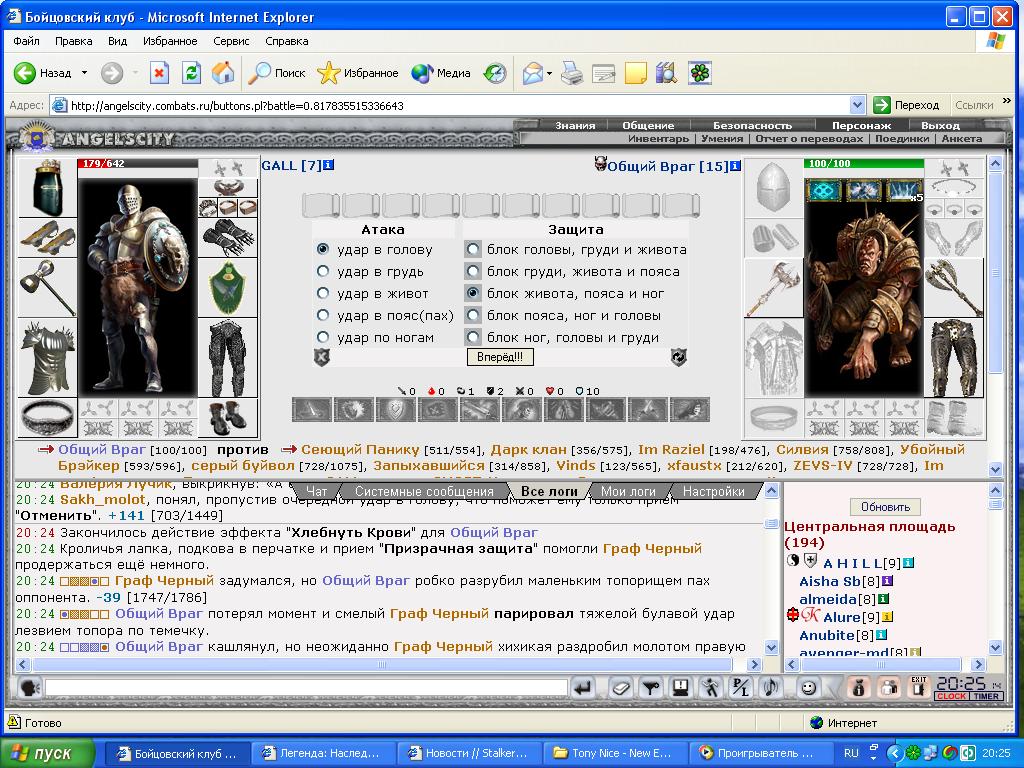
Task: Choose 'блок пояса, ног и головы'
Action: [x=473, y=315]
